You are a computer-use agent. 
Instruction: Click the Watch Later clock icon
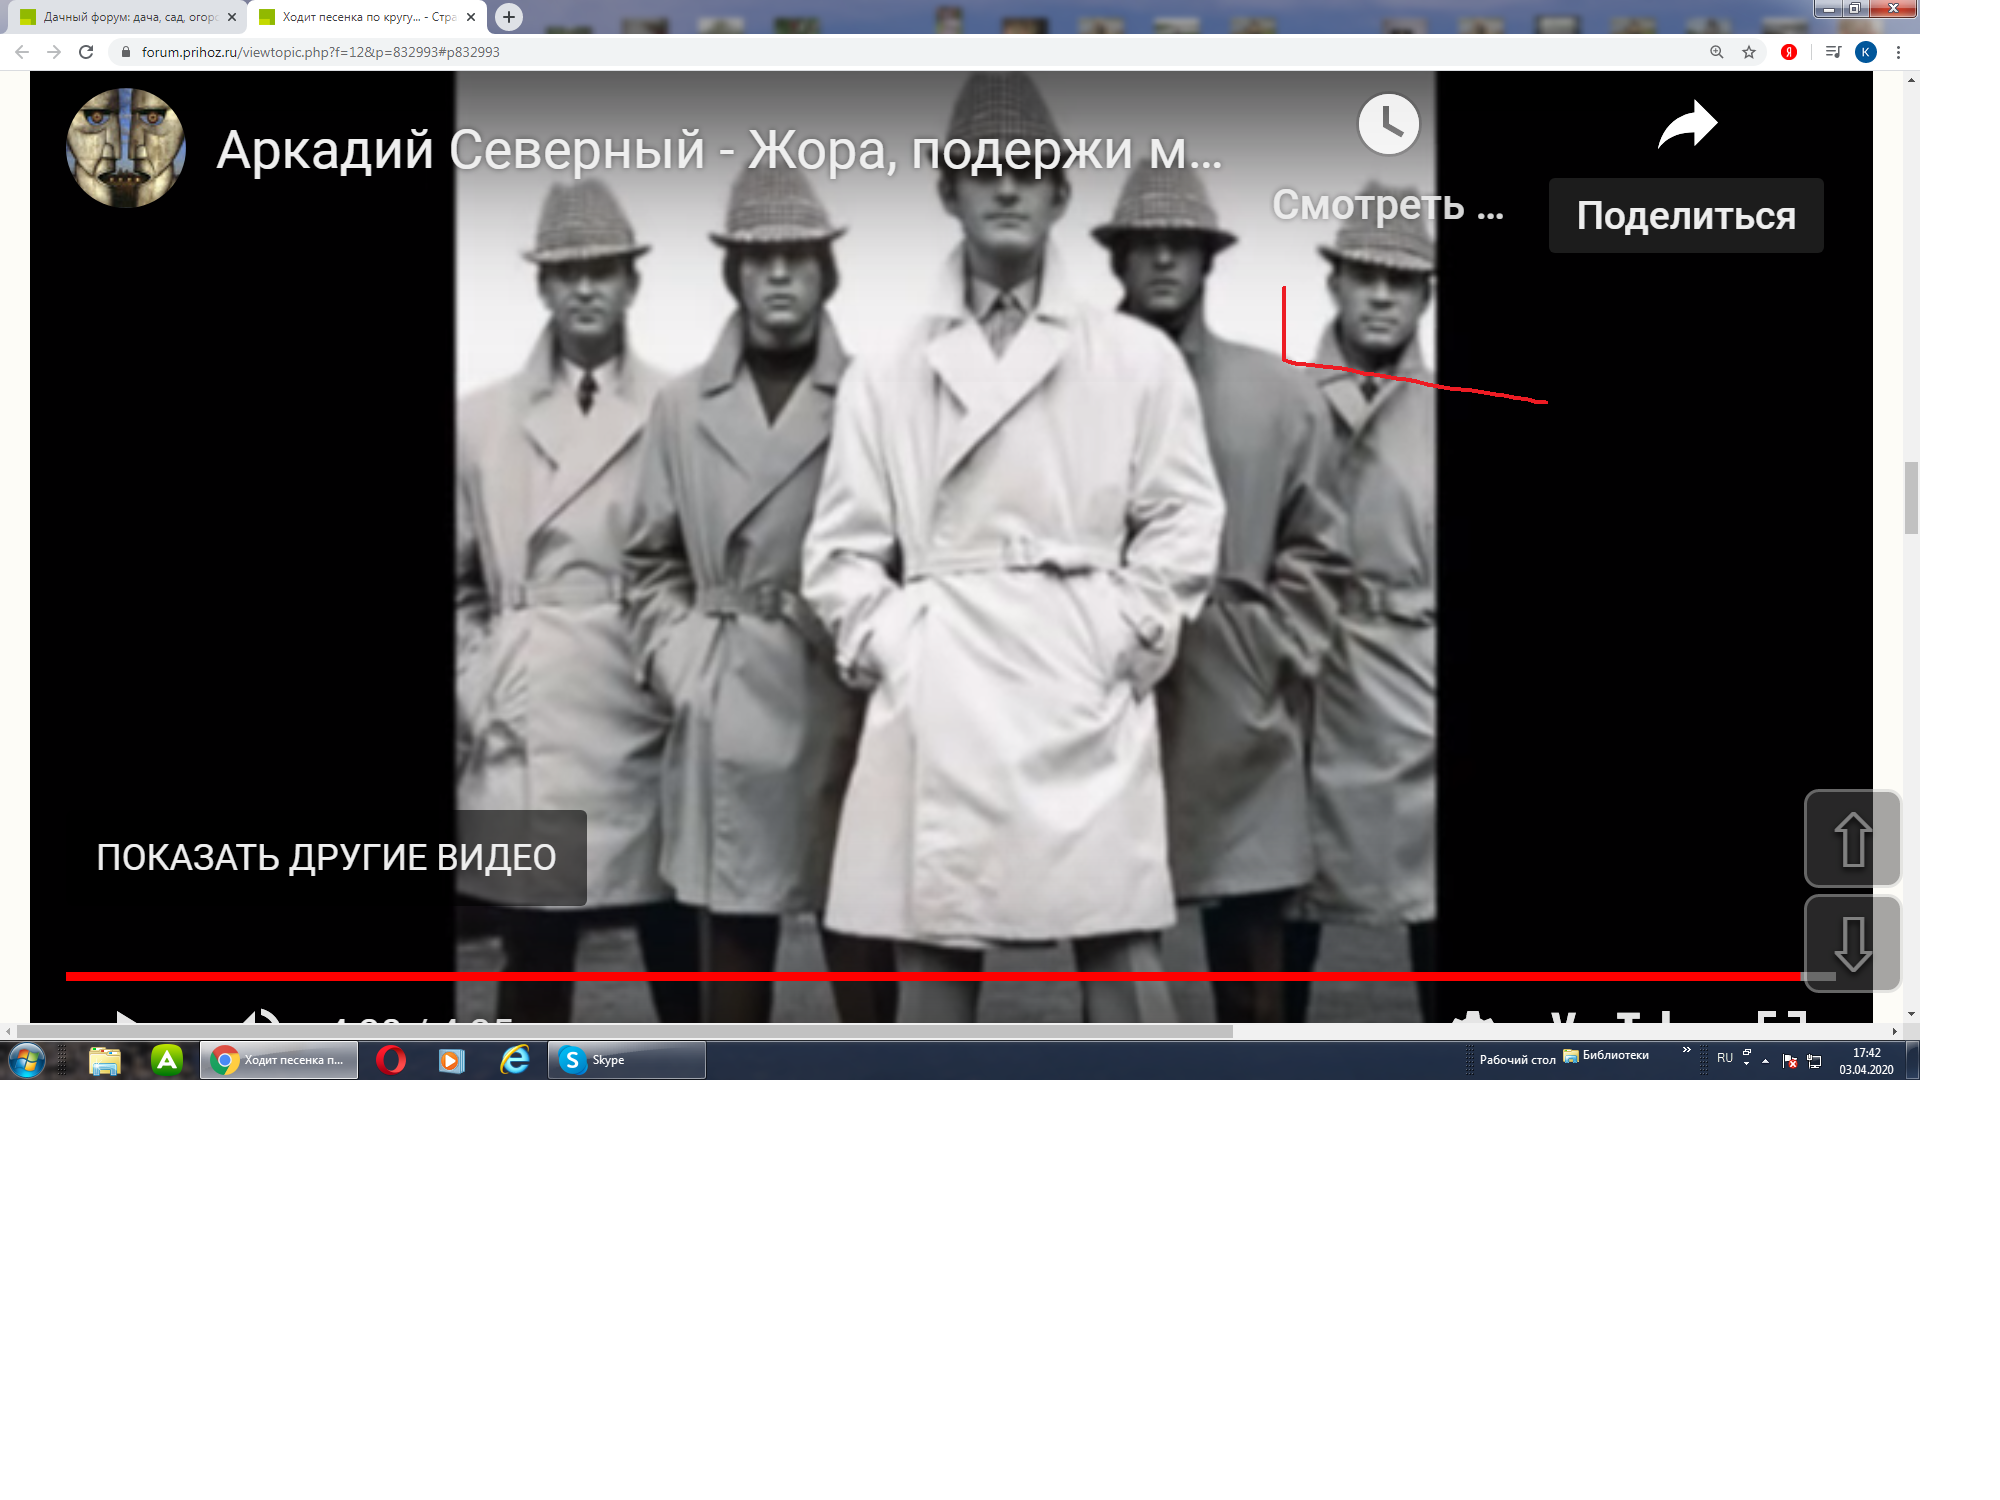tap(1388, 125)
